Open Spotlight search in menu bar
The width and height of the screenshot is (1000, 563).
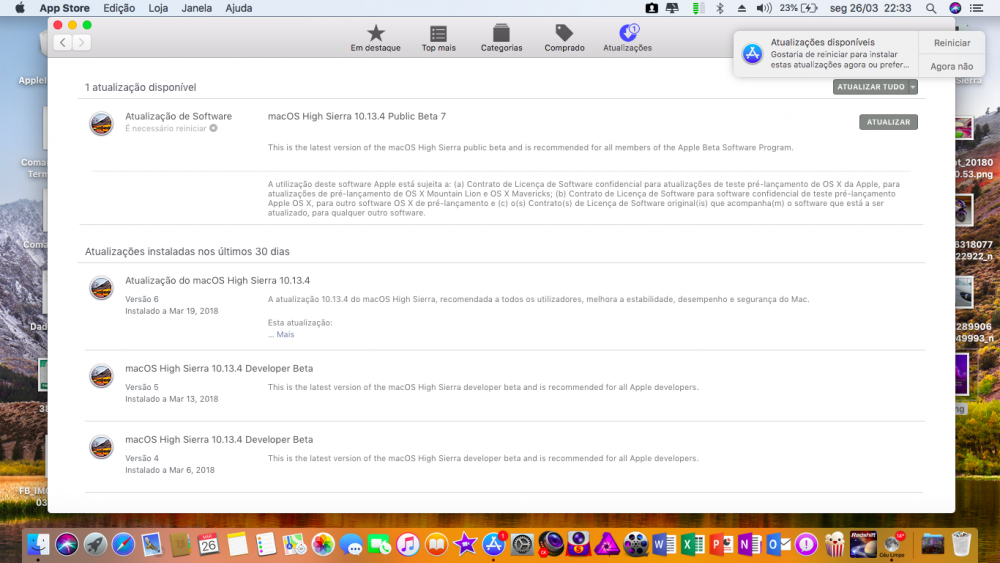[931, 8]
